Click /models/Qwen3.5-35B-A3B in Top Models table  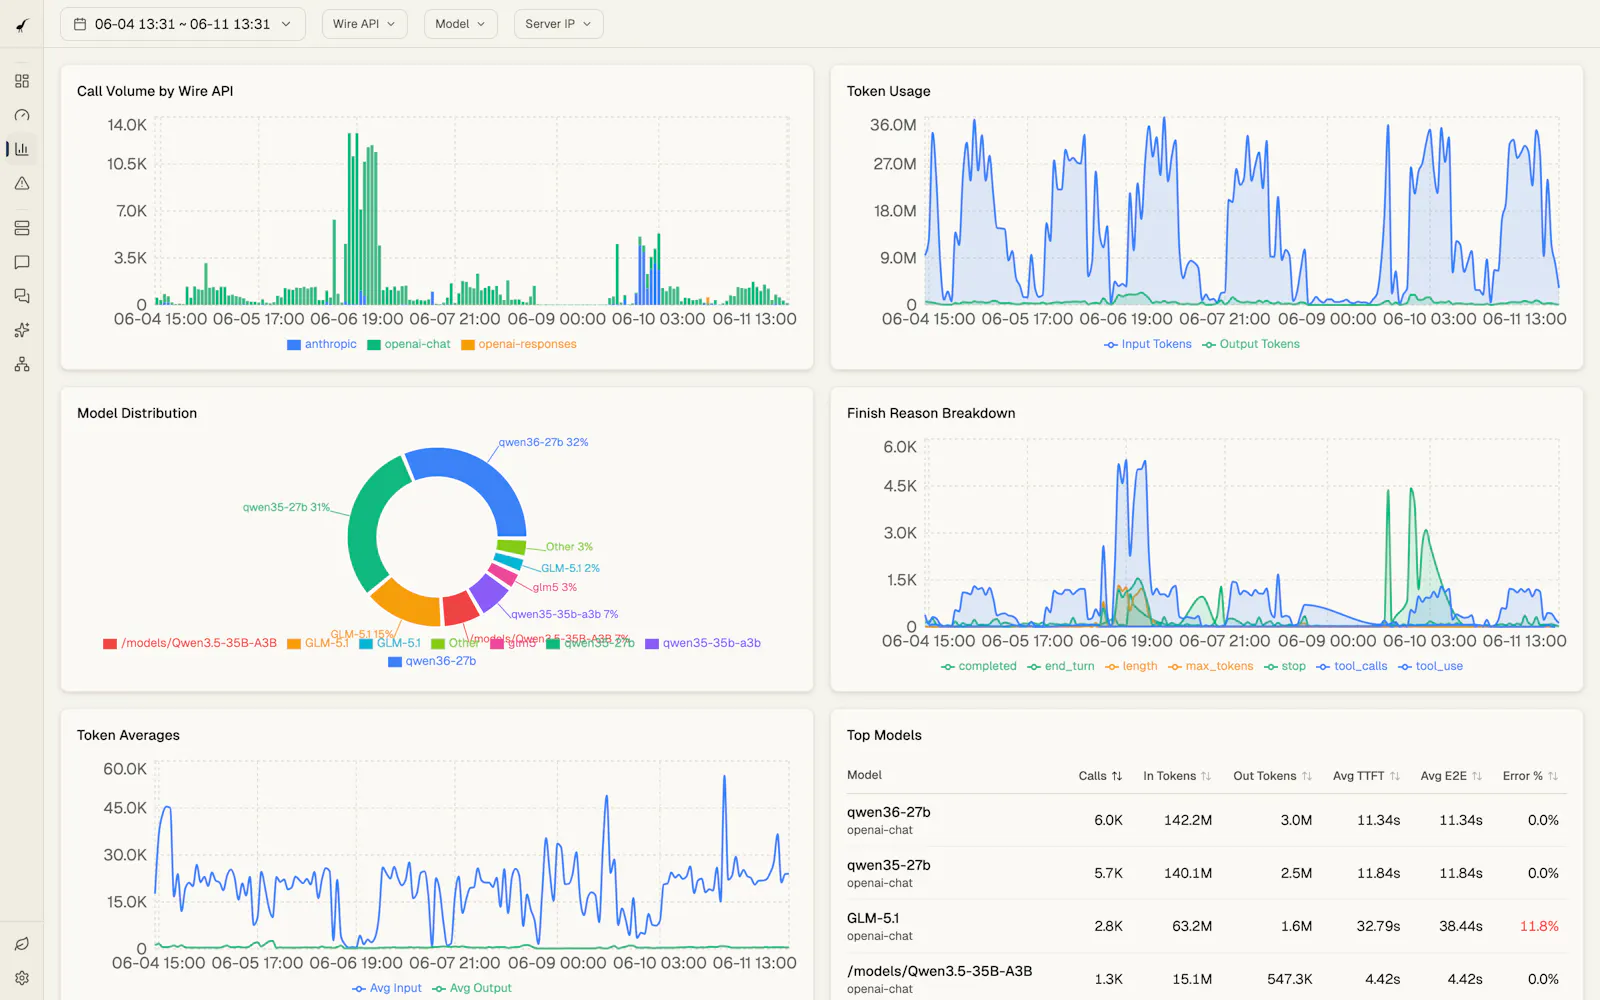point(939,971)
